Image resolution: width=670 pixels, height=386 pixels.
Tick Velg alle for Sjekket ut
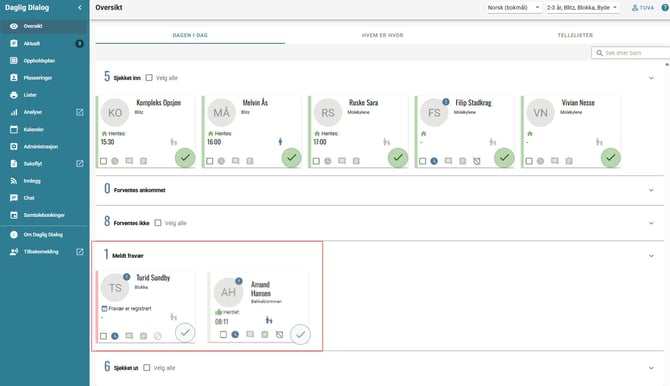pyautogui.click(x=147, y=368)
